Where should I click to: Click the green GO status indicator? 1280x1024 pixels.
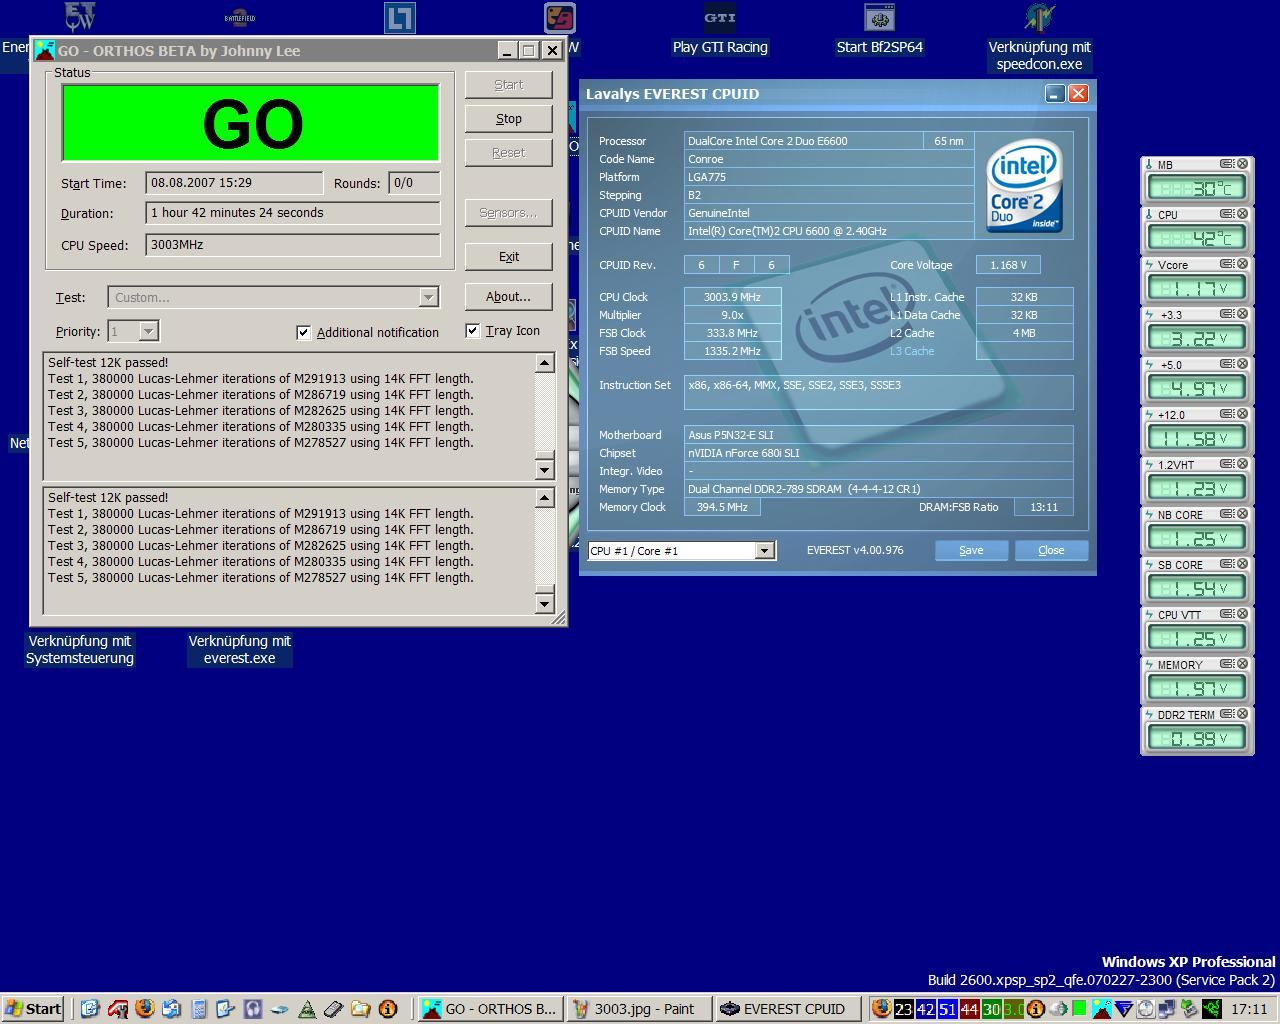coord(251,123)
